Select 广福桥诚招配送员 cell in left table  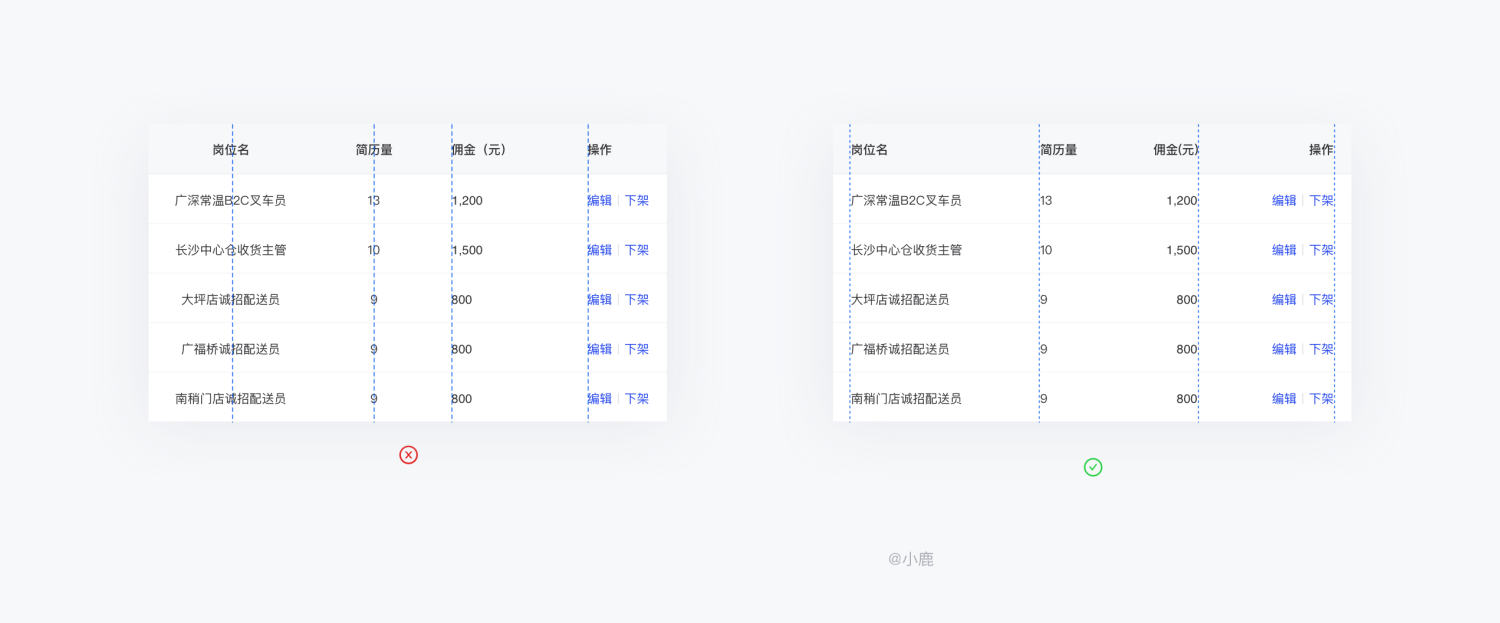(231, 349)
